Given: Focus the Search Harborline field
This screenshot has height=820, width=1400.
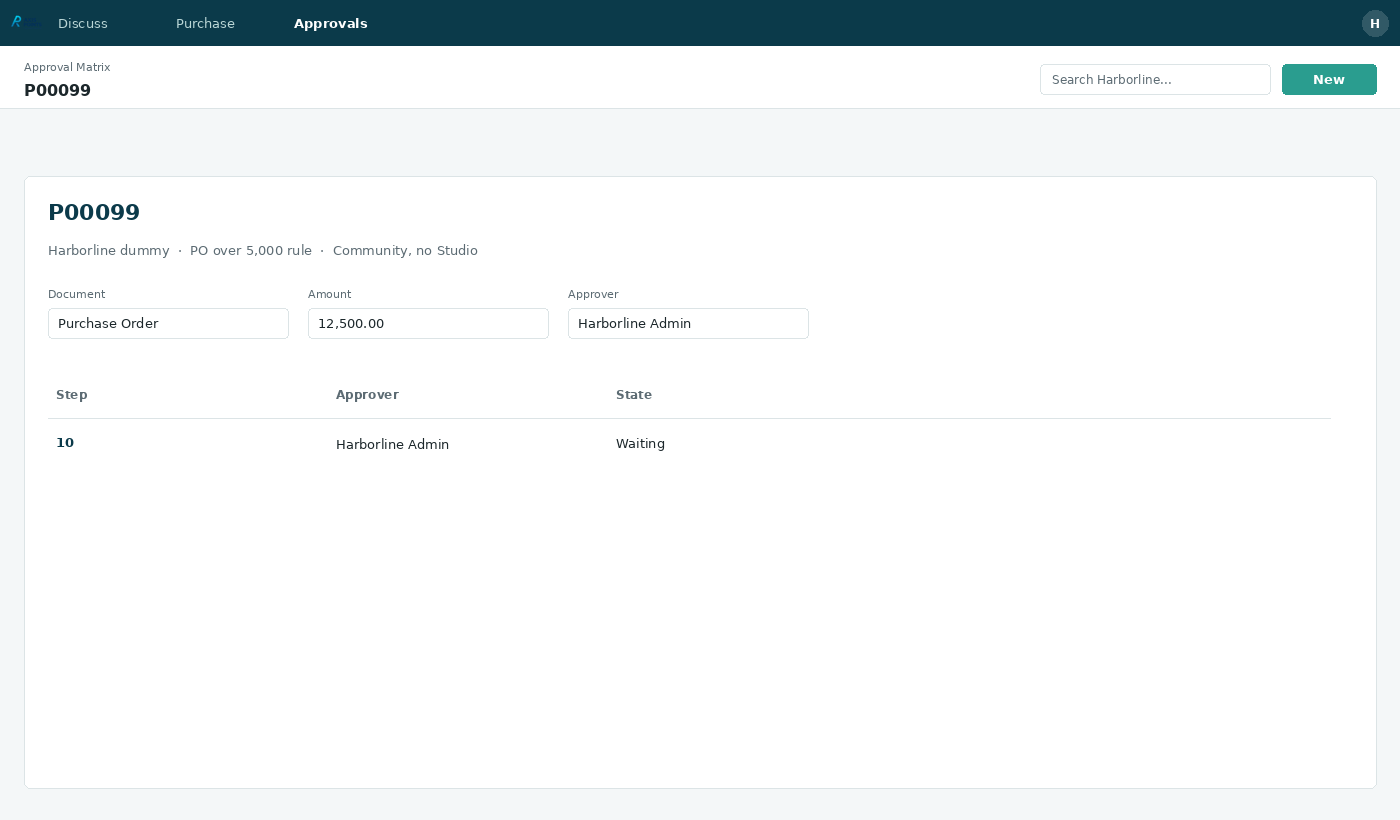Looking at the screenshot, I should (1155, 80).
